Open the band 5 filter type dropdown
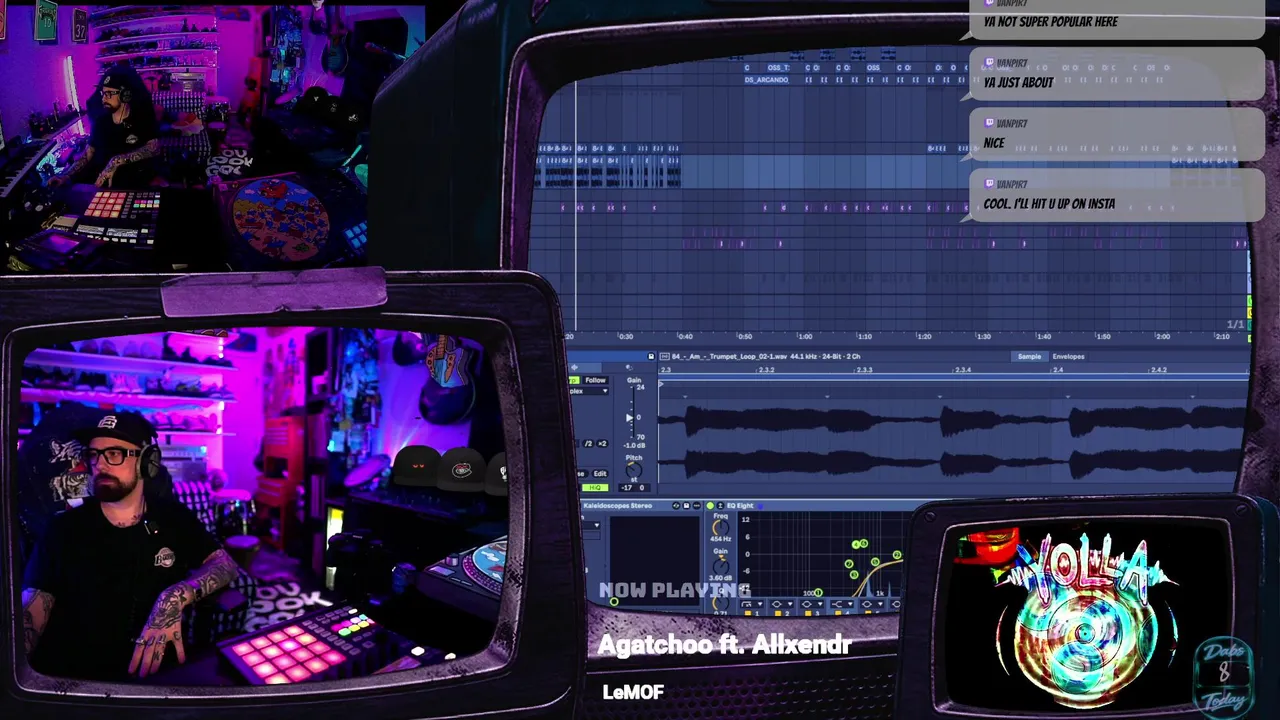 pos(871,604)
